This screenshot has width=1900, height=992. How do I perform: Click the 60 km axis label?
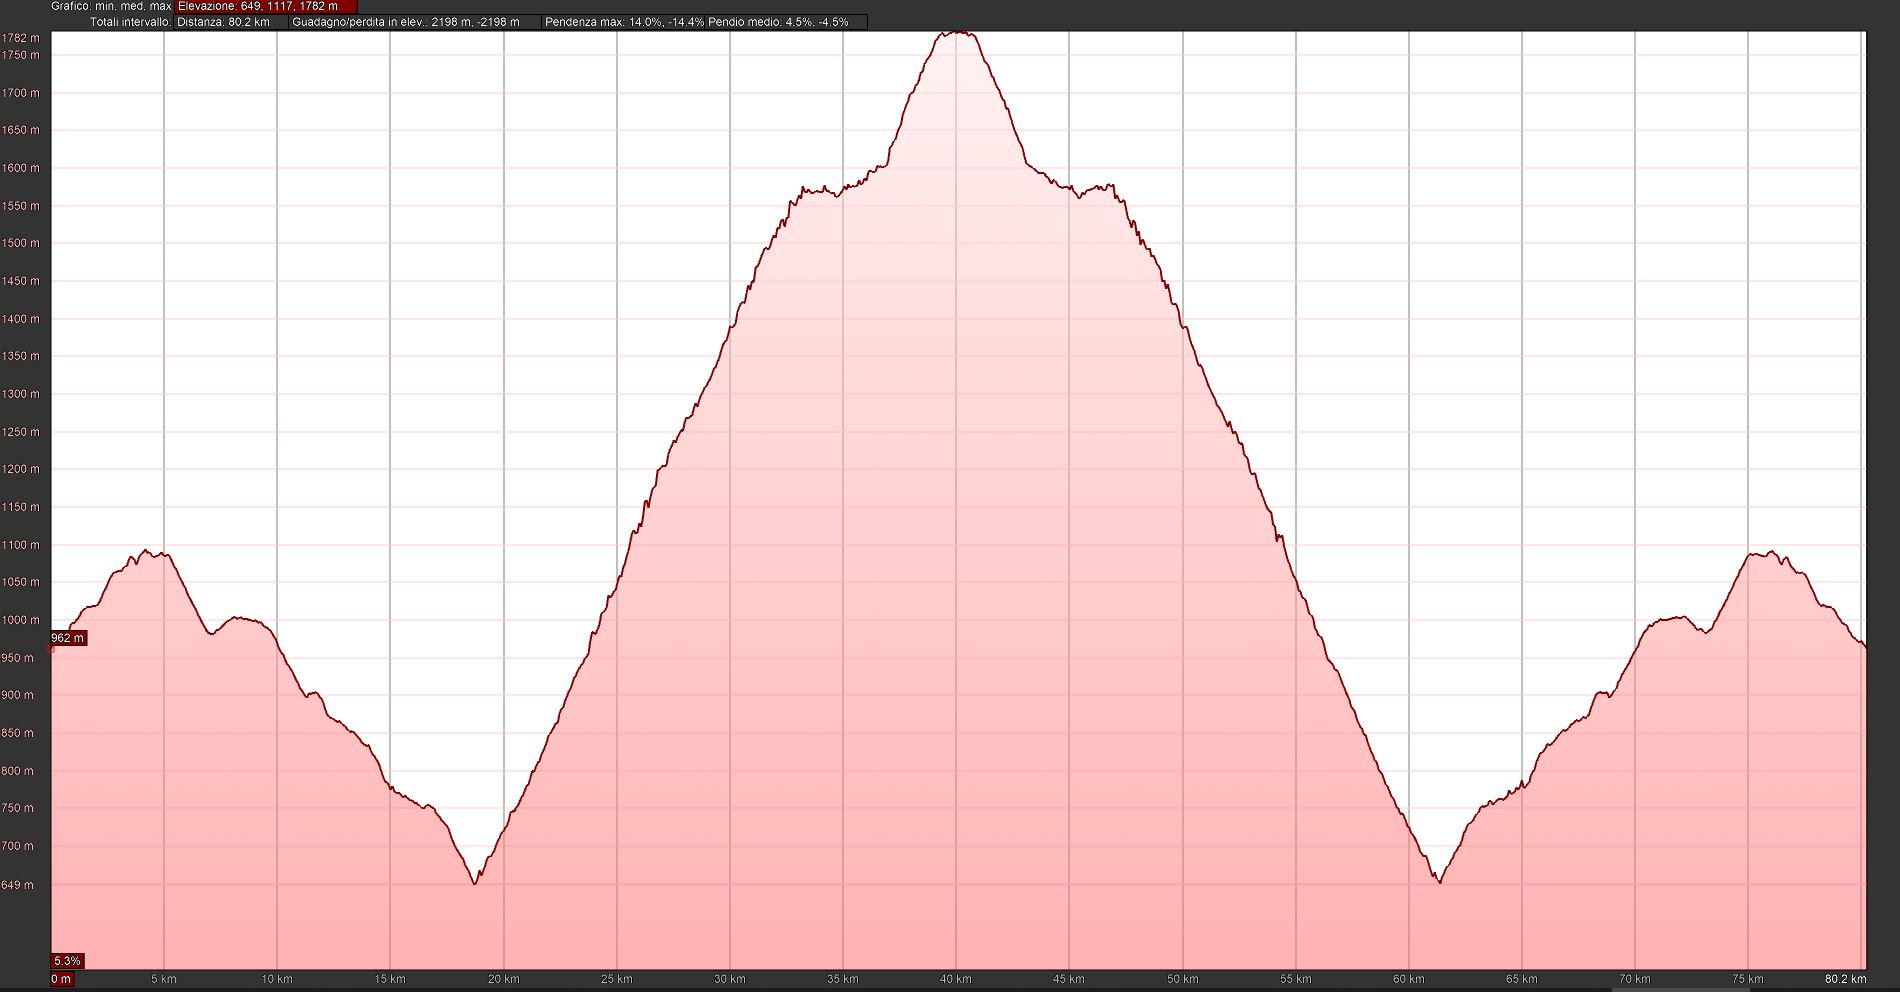coord(1409,979)
